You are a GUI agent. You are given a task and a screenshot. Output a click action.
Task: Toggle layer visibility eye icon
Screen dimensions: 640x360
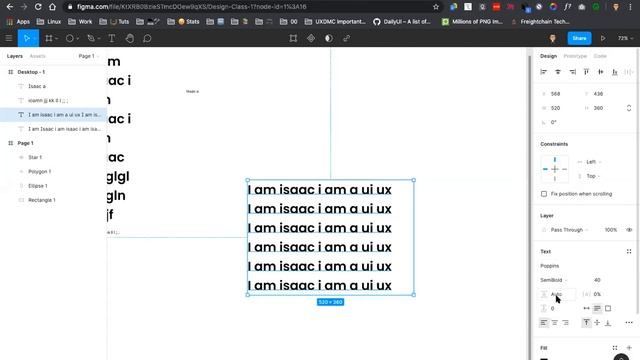(629, 230)
